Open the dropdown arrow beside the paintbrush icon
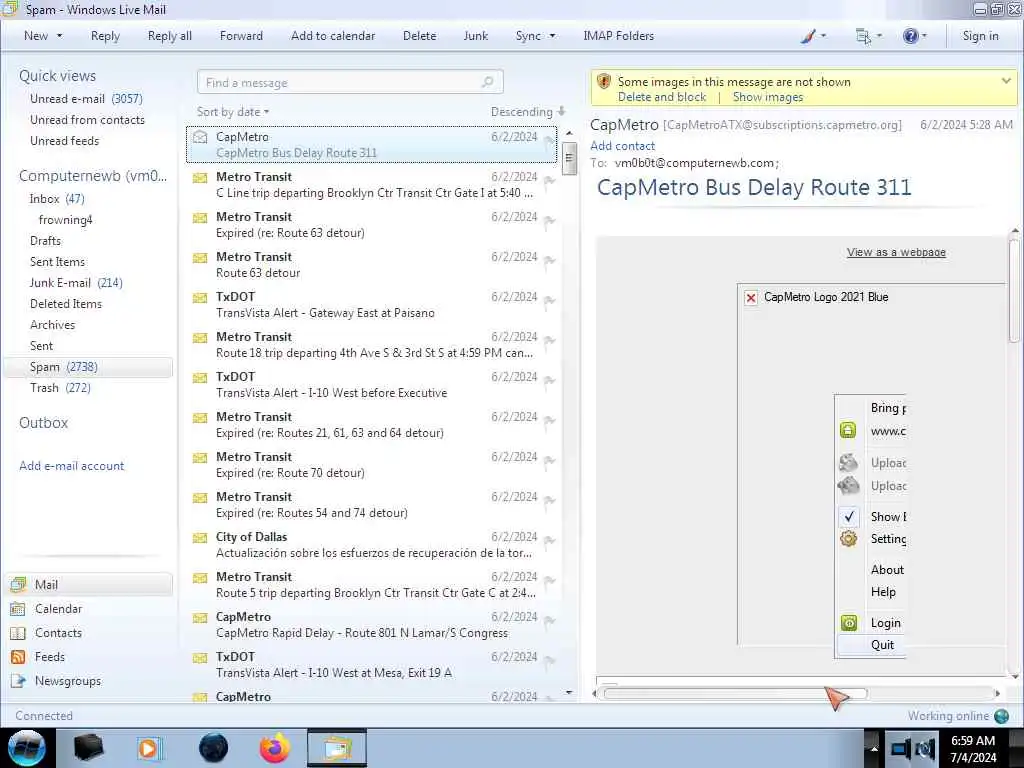Viewport: 1024px width, 768px height. pyautogui.click(x=823, y=37)
